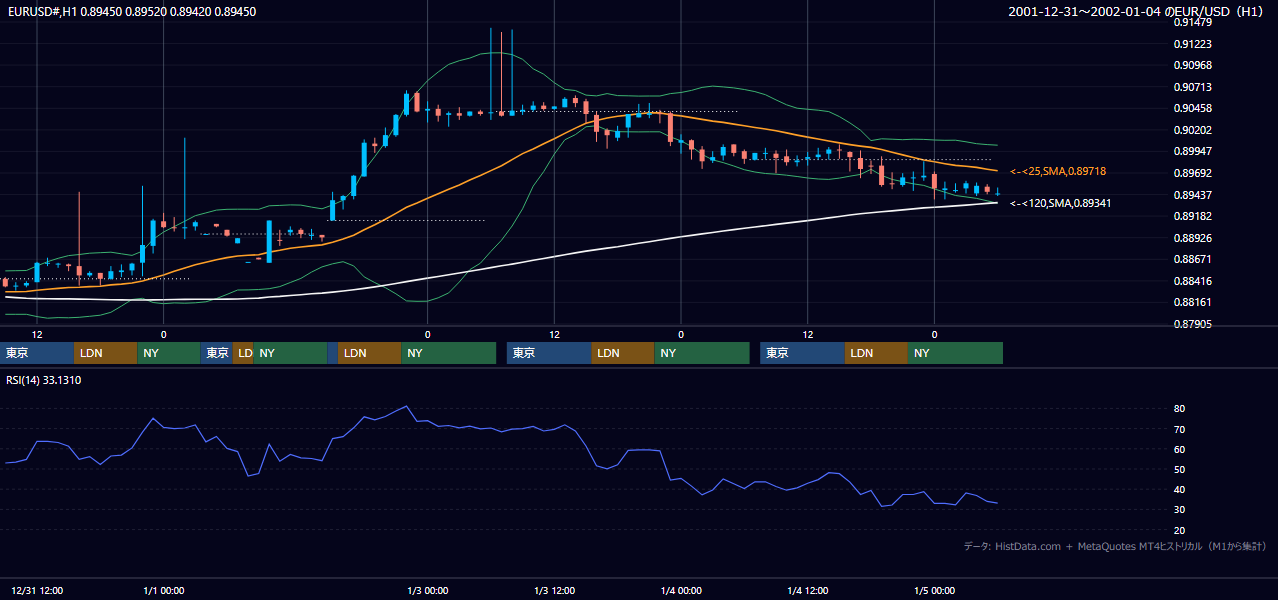Click the RSI scale value 70
The width and height of the screenshot is (1278, 600).
click(1179, 429)
